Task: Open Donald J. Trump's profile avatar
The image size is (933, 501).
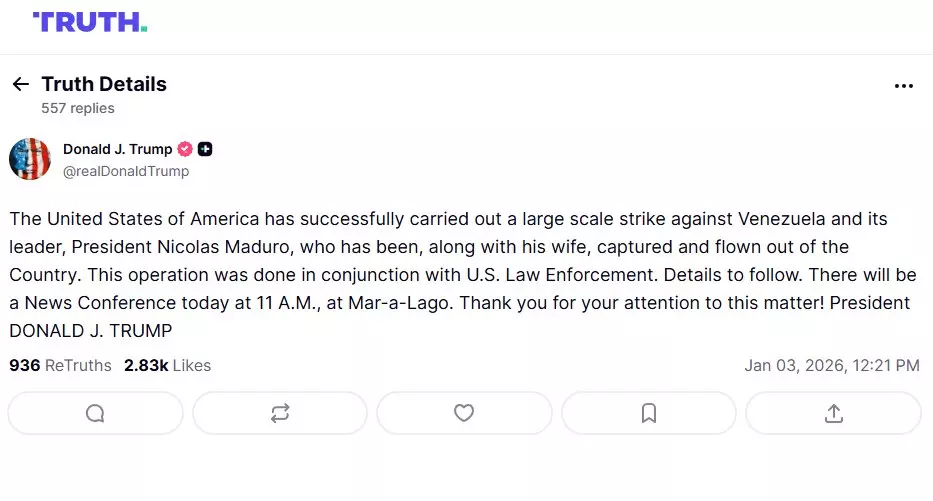Action: (30, 159)
